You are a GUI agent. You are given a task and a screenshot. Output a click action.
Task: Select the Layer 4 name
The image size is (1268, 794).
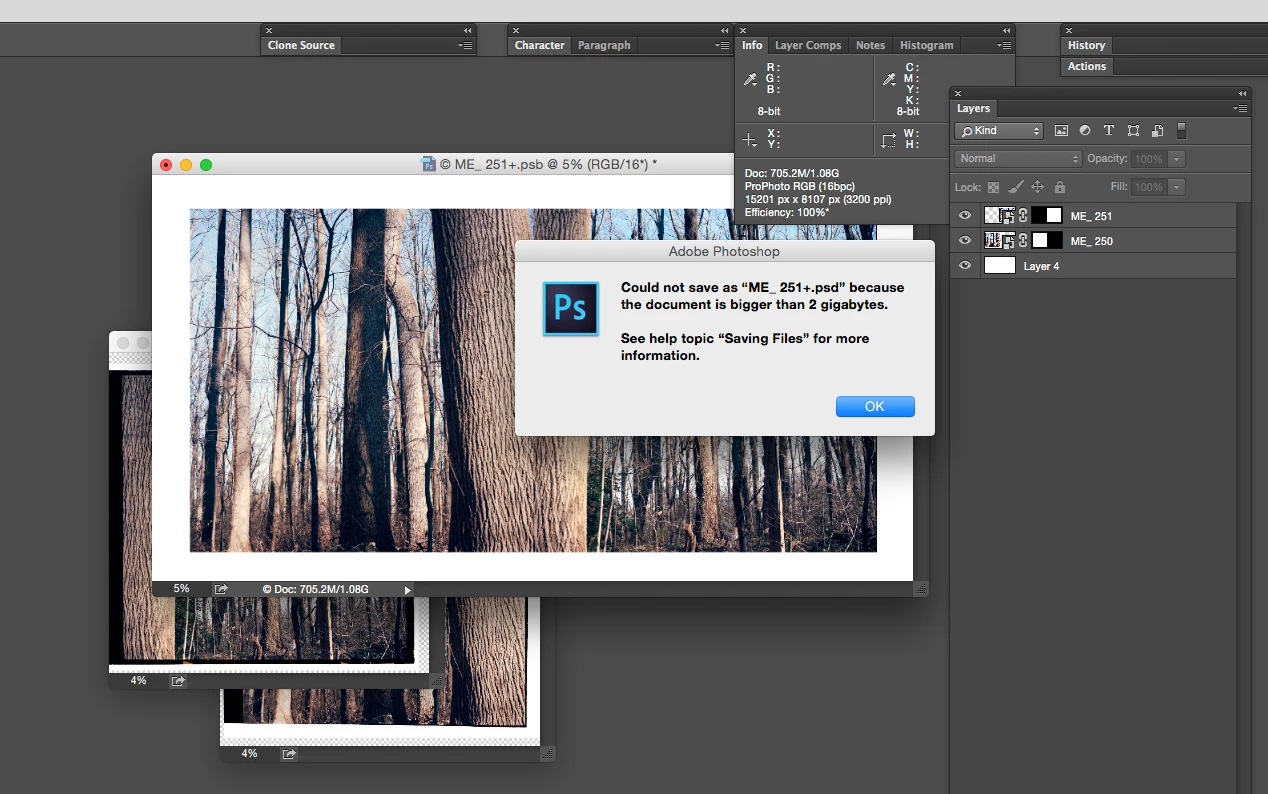[x=1041, y=266]
